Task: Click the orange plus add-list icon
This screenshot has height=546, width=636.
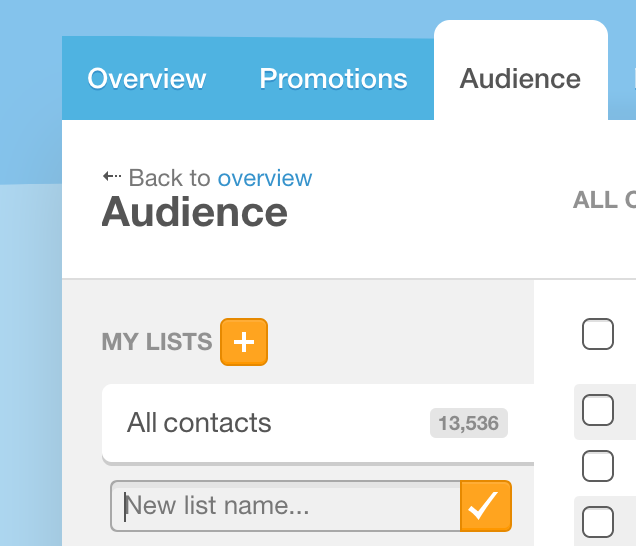Action: point(244,342)
